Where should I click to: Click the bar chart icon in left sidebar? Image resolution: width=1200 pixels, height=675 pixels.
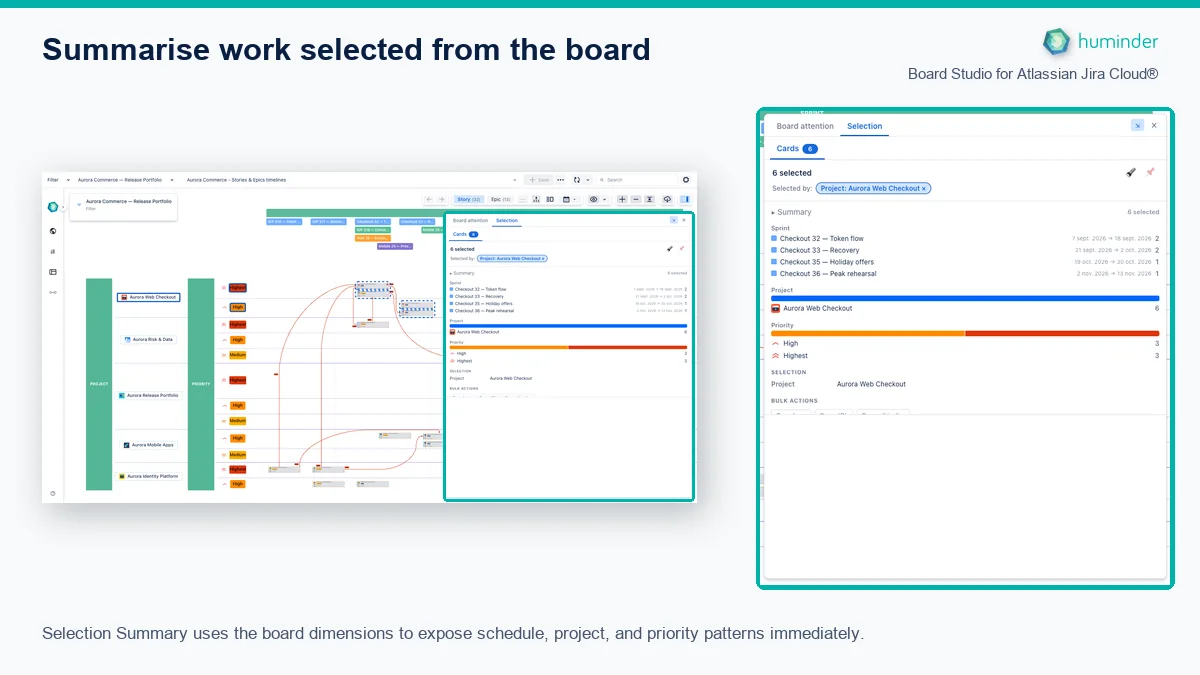tap(53, 252)
